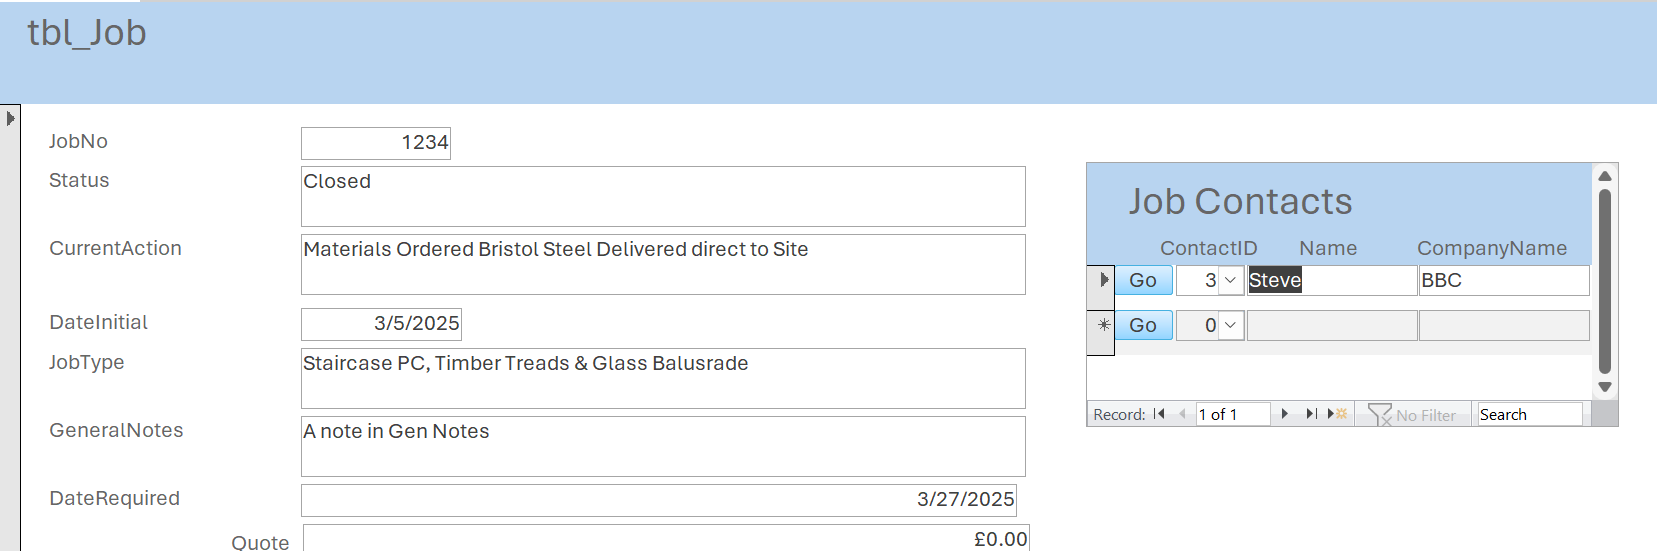Go to previous record in Job Contacts
Viewport: 1657px width, 551px height.
pyautogui.click(x=1182, y=414)
